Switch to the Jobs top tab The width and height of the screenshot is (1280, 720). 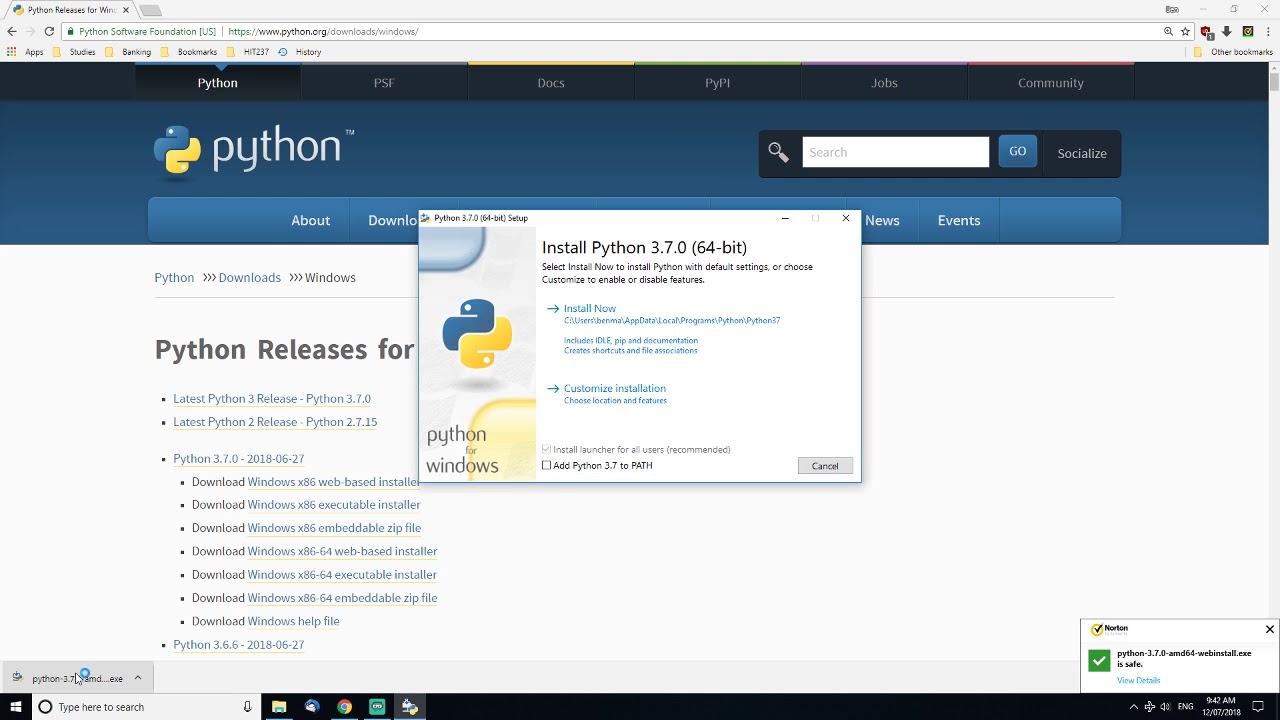[x=884, y=83]
